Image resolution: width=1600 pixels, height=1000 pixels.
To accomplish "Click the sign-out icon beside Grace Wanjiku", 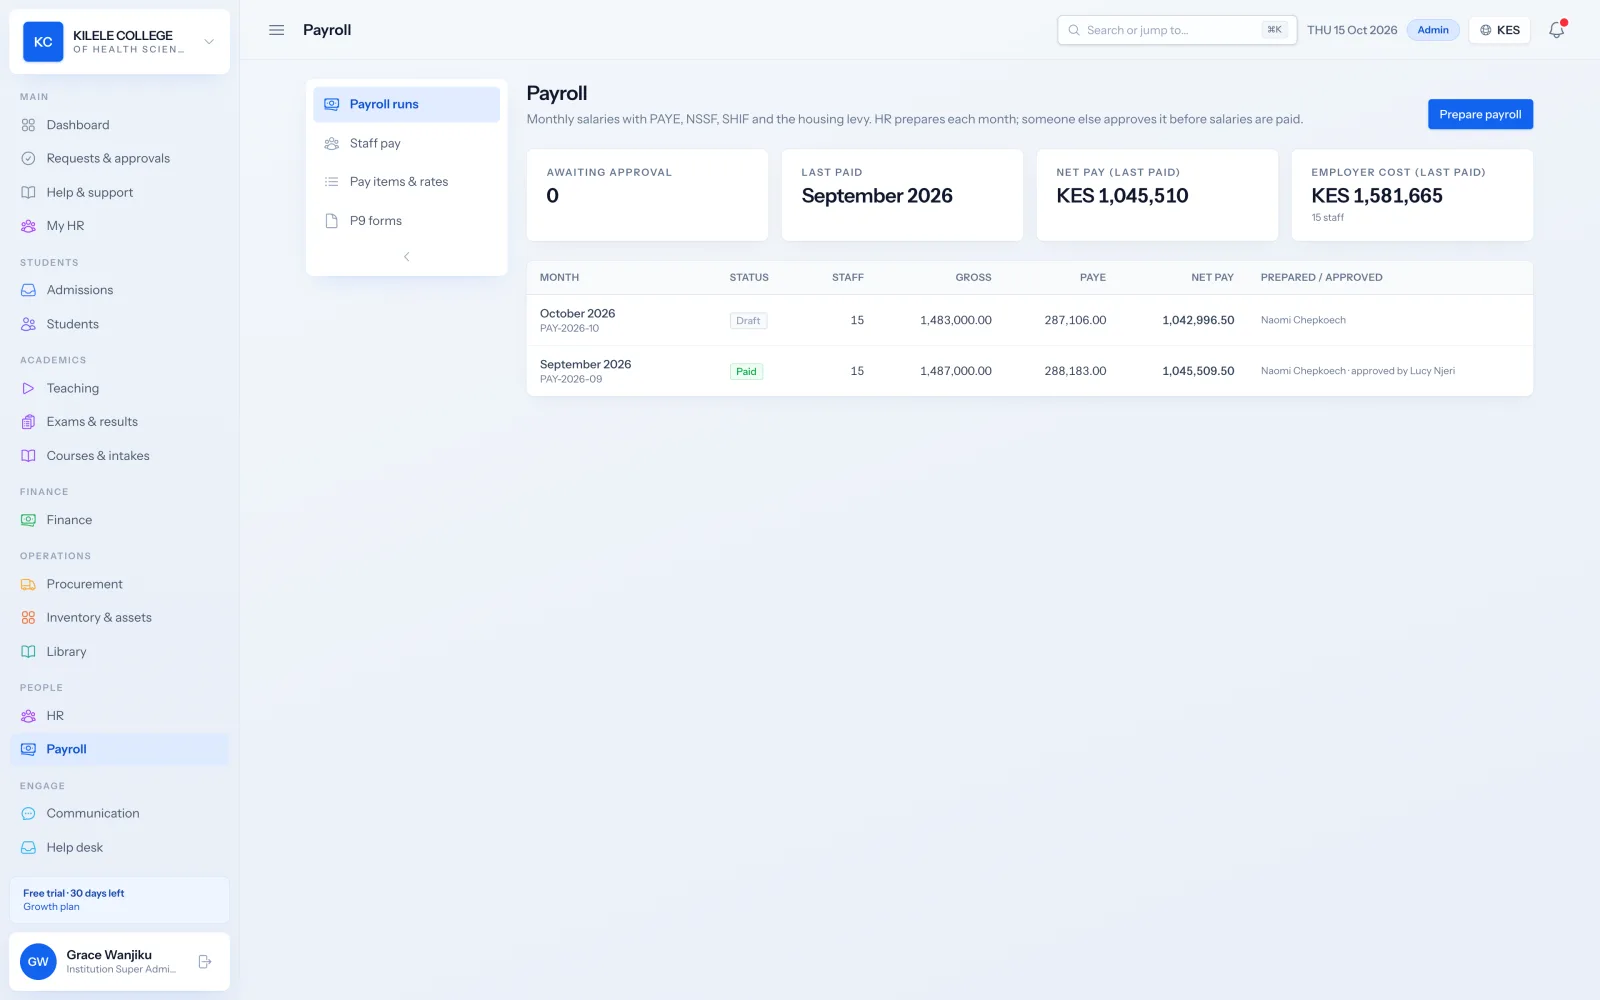I will (x=205, y=962).
